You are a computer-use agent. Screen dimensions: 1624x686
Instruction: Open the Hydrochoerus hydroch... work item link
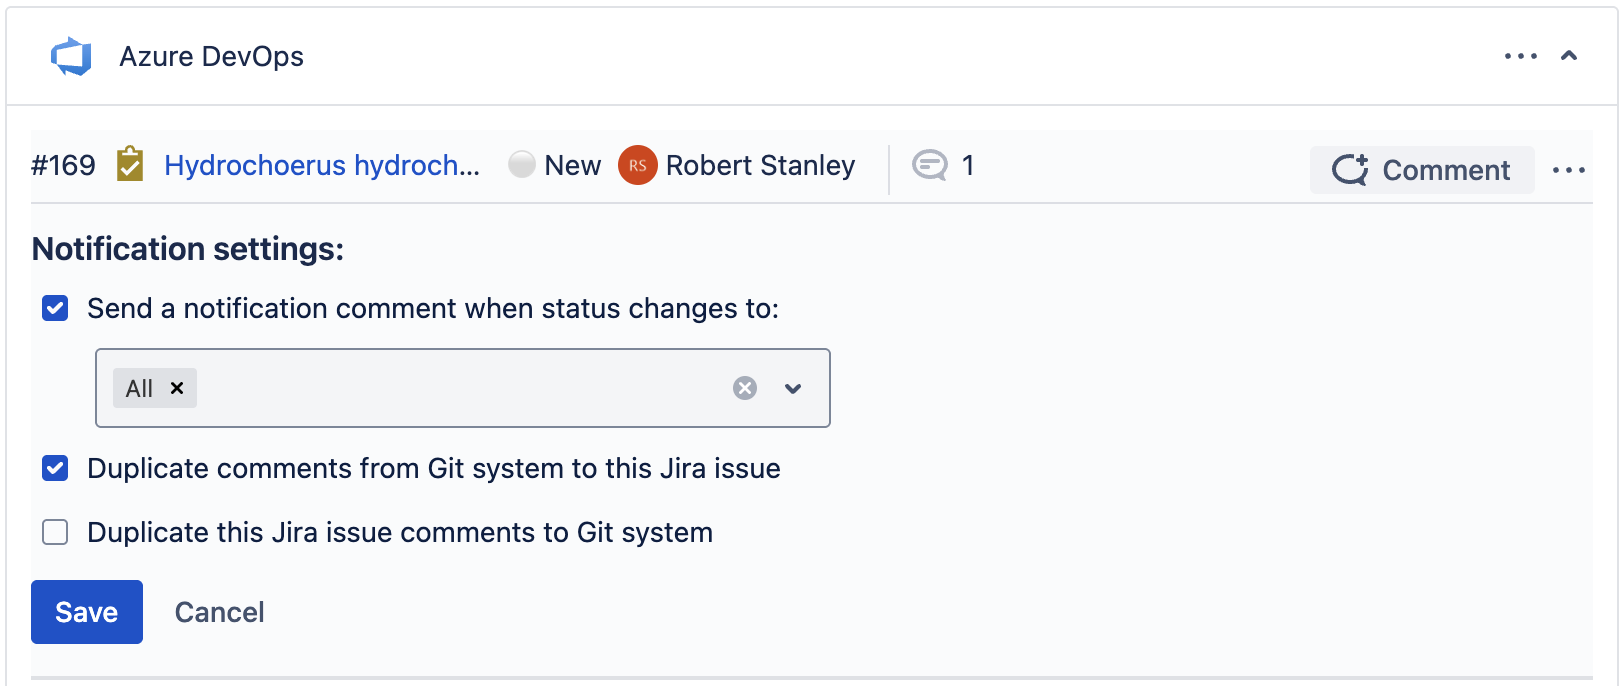pyautogui.click(x=322, y=165)
